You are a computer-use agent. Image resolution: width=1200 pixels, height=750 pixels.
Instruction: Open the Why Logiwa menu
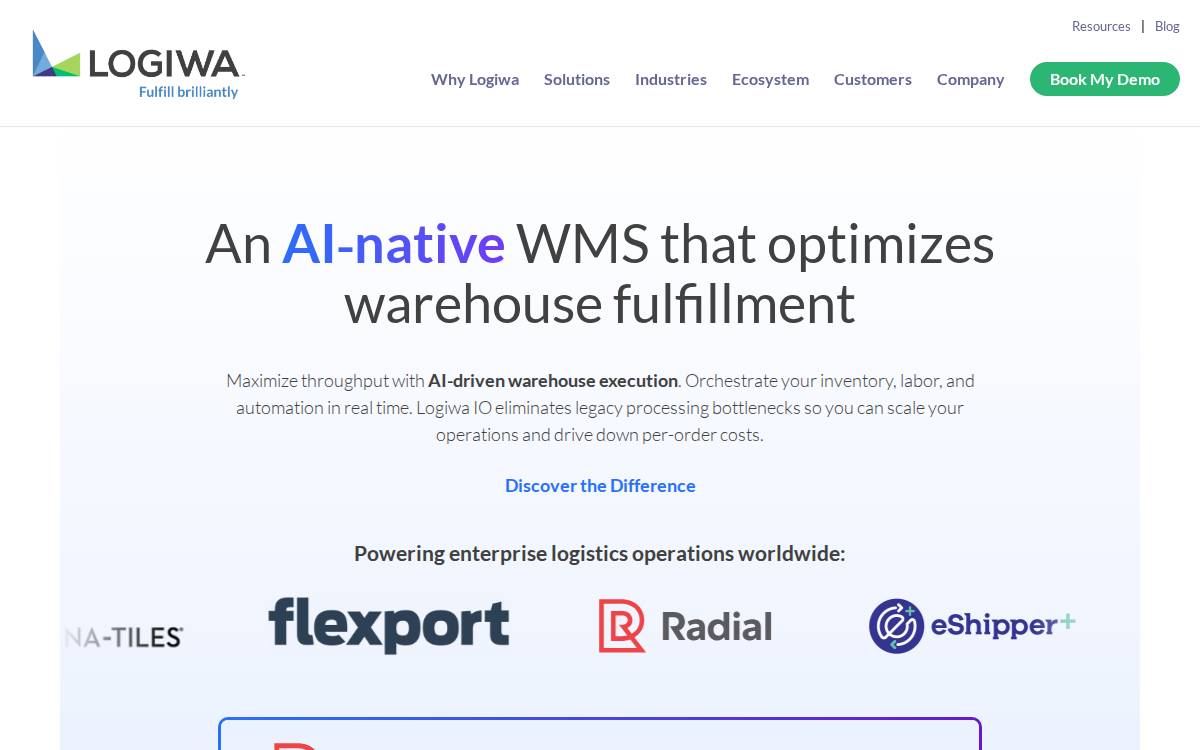click(475, 79)
